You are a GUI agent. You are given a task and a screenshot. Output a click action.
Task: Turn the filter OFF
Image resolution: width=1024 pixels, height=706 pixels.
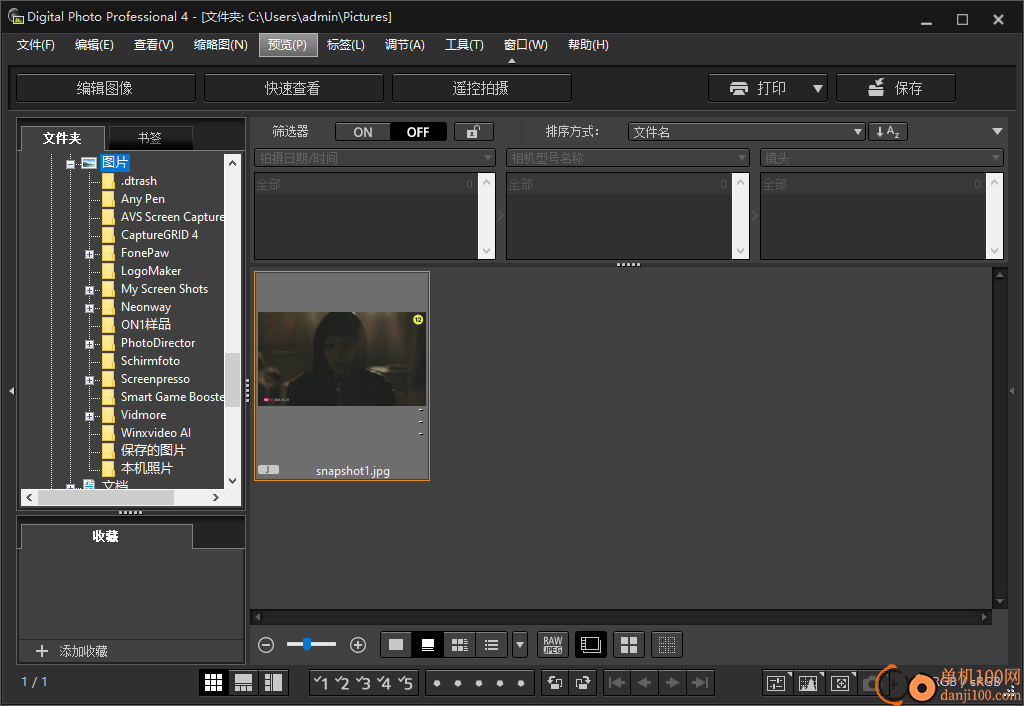(418, 132)
